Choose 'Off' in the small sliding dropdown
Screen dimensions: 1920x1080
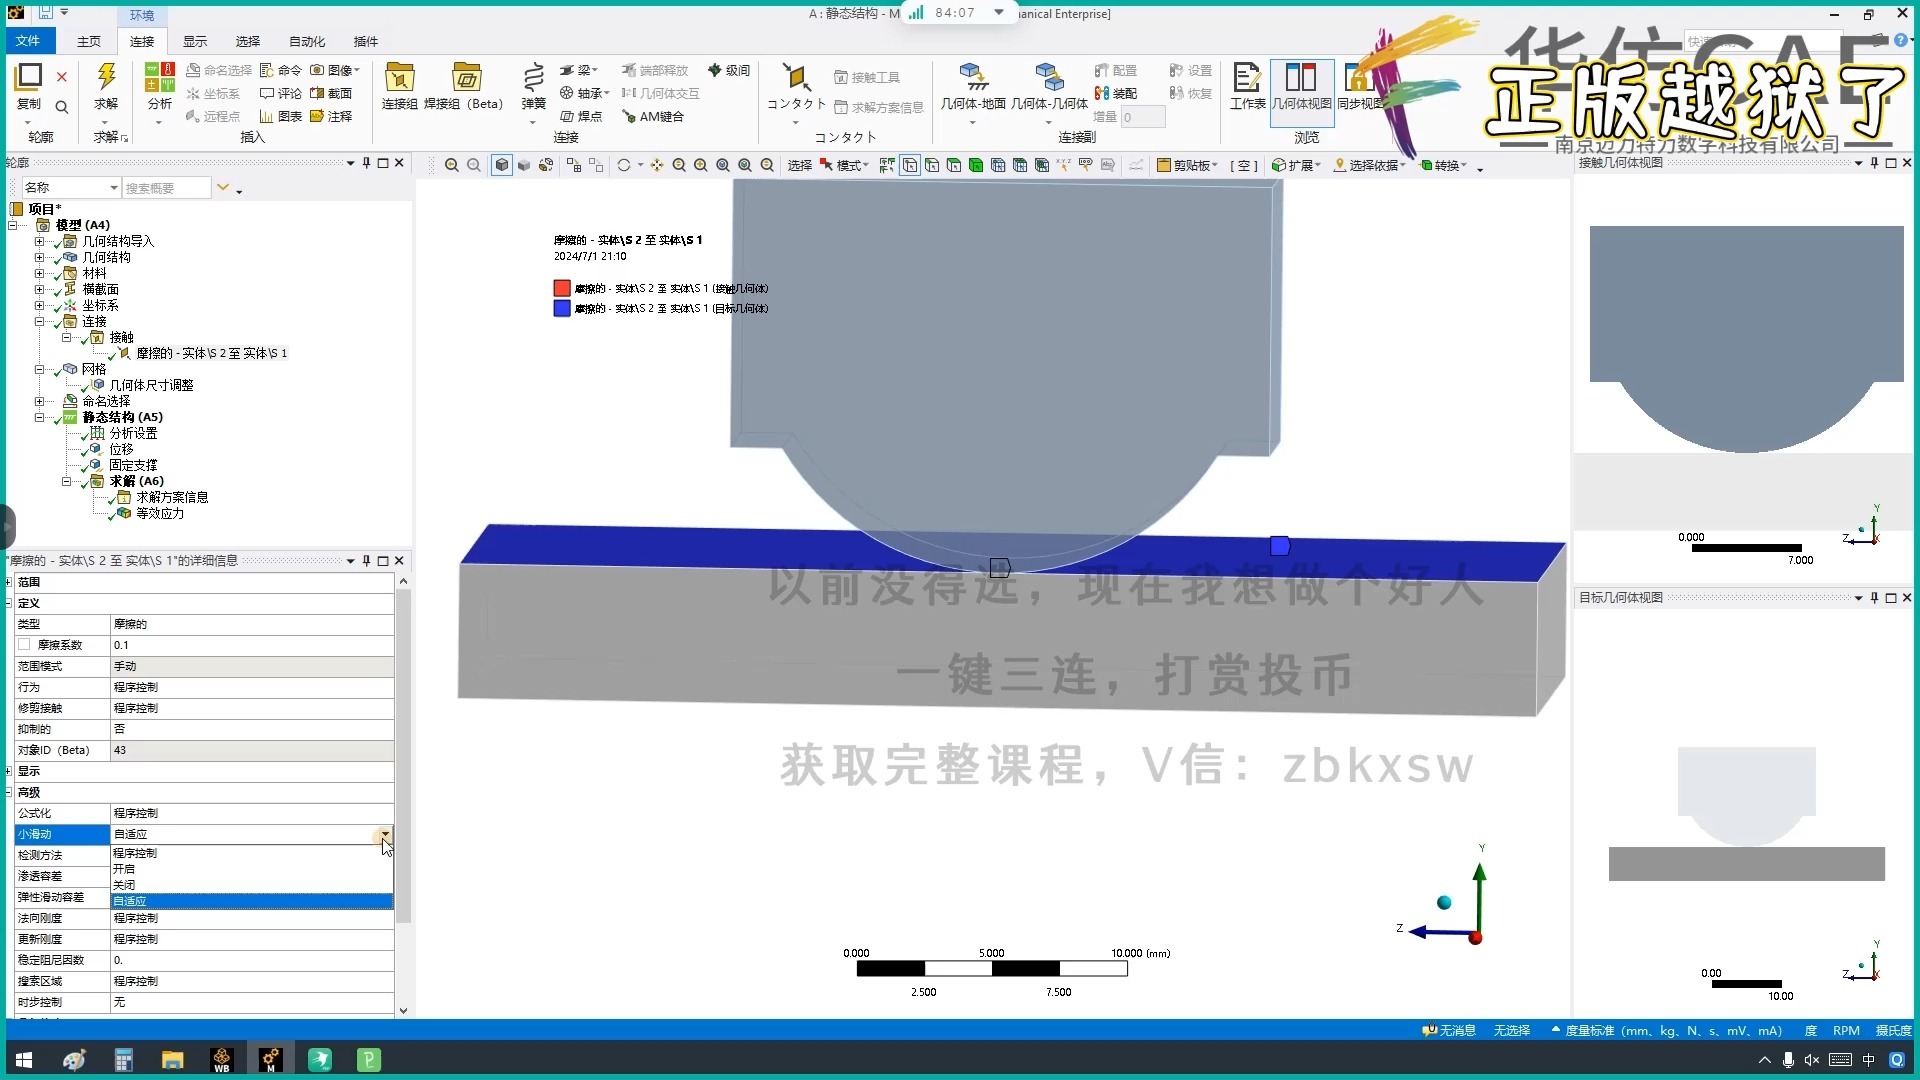[x=124, y=885]
